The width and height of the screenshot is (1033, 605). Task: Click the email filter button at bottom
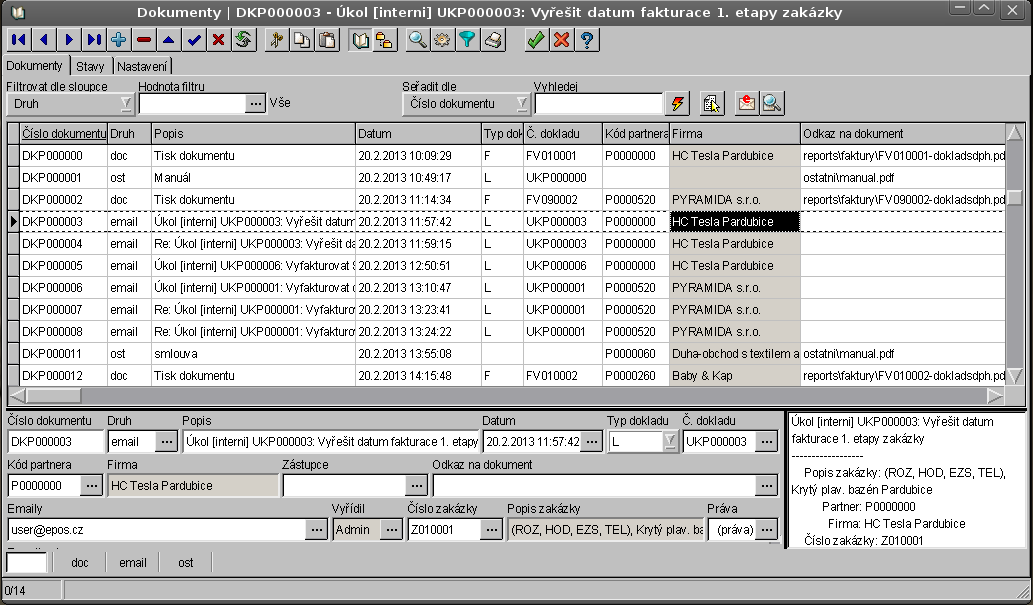[133, 563]
